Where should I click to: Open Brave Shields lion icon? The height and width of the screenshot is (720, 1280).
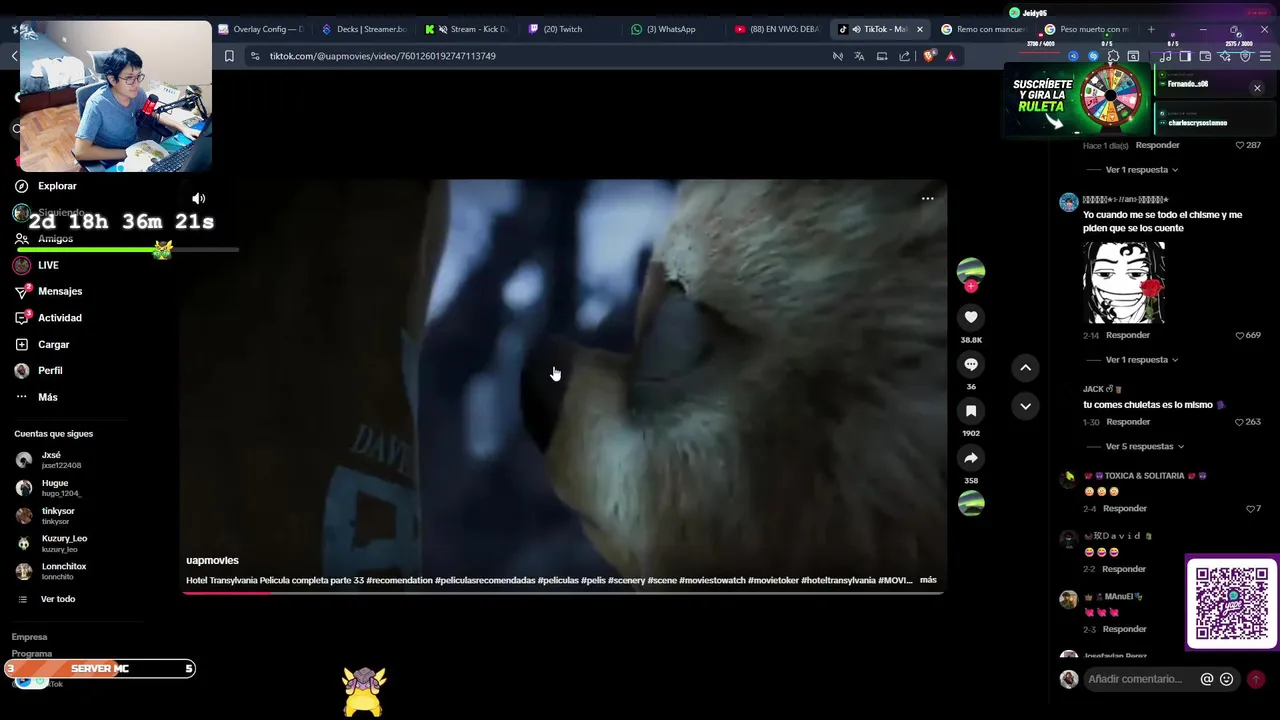point(928,56)
